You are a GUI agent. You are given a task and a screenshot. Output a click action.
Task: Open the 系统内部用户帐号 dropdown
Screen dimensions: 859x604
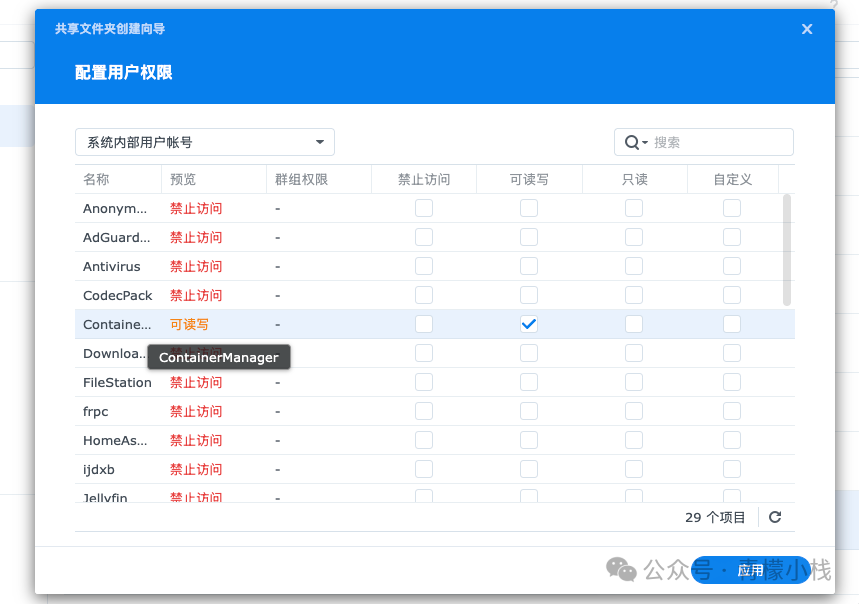(204, 142)
